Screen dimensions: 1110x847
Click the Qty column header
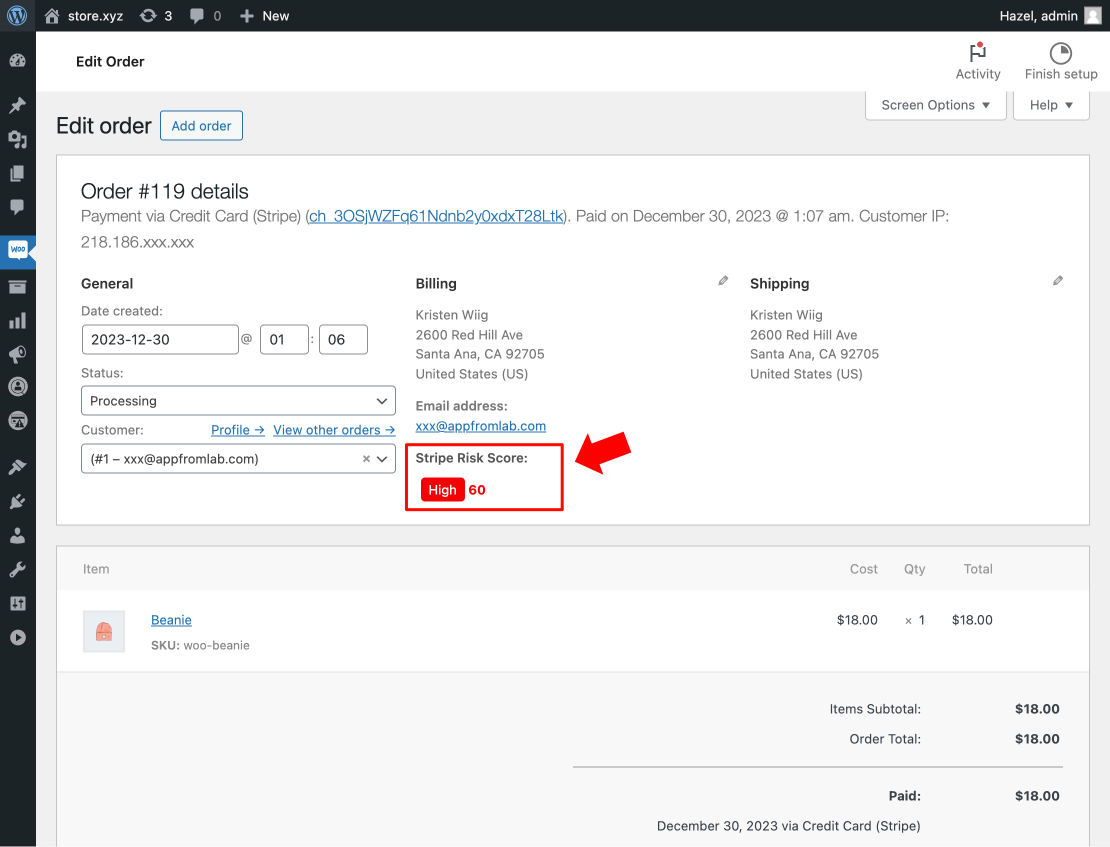pos(914,569)
